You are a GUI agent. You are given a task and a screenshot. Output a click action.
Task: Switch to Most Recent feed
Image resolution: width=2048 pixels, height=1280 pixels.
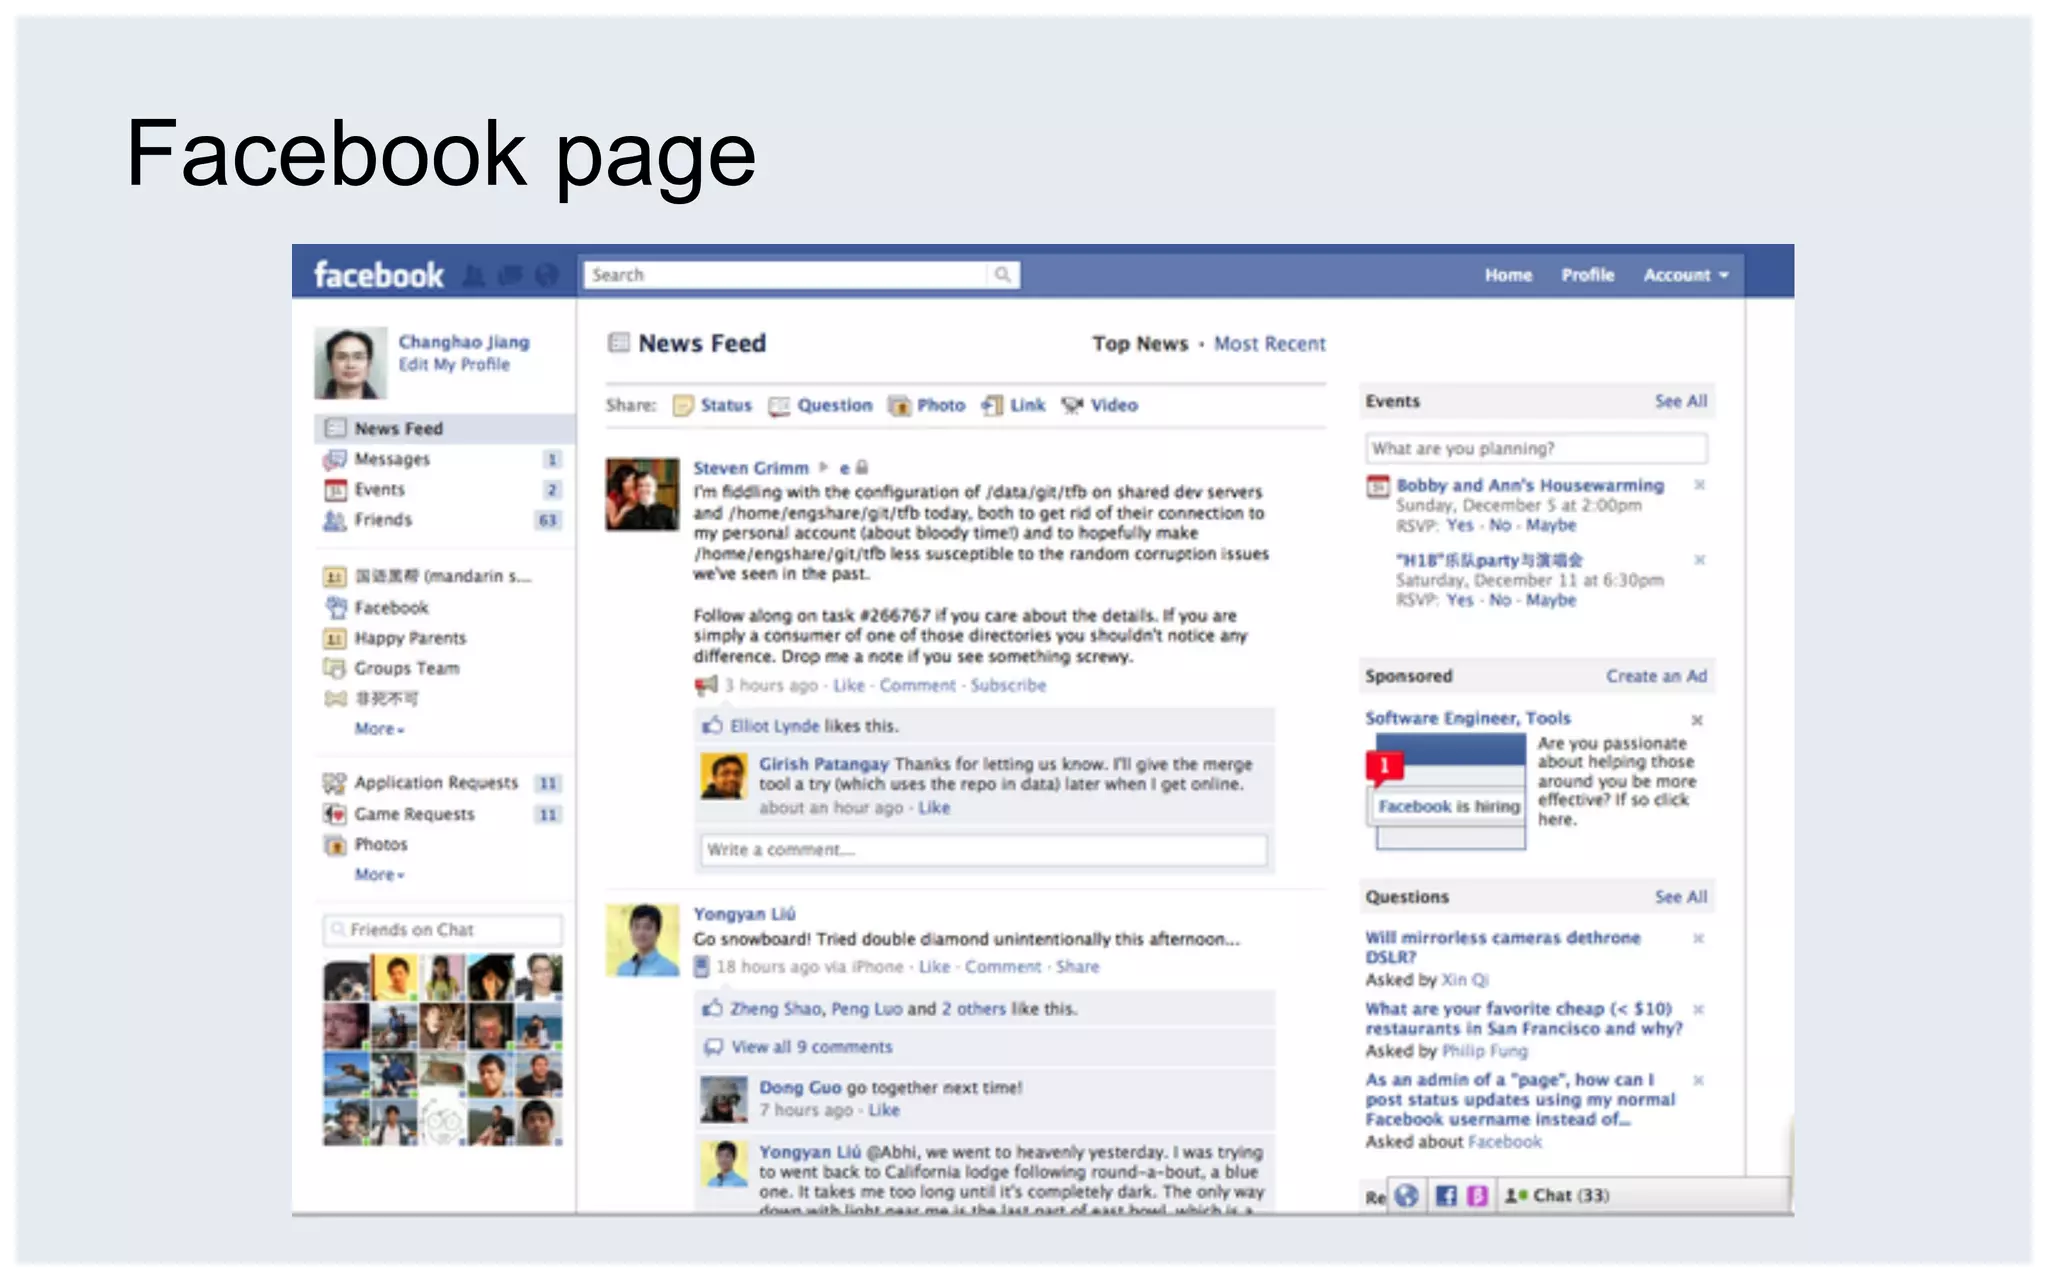[x=1269, y=344]
